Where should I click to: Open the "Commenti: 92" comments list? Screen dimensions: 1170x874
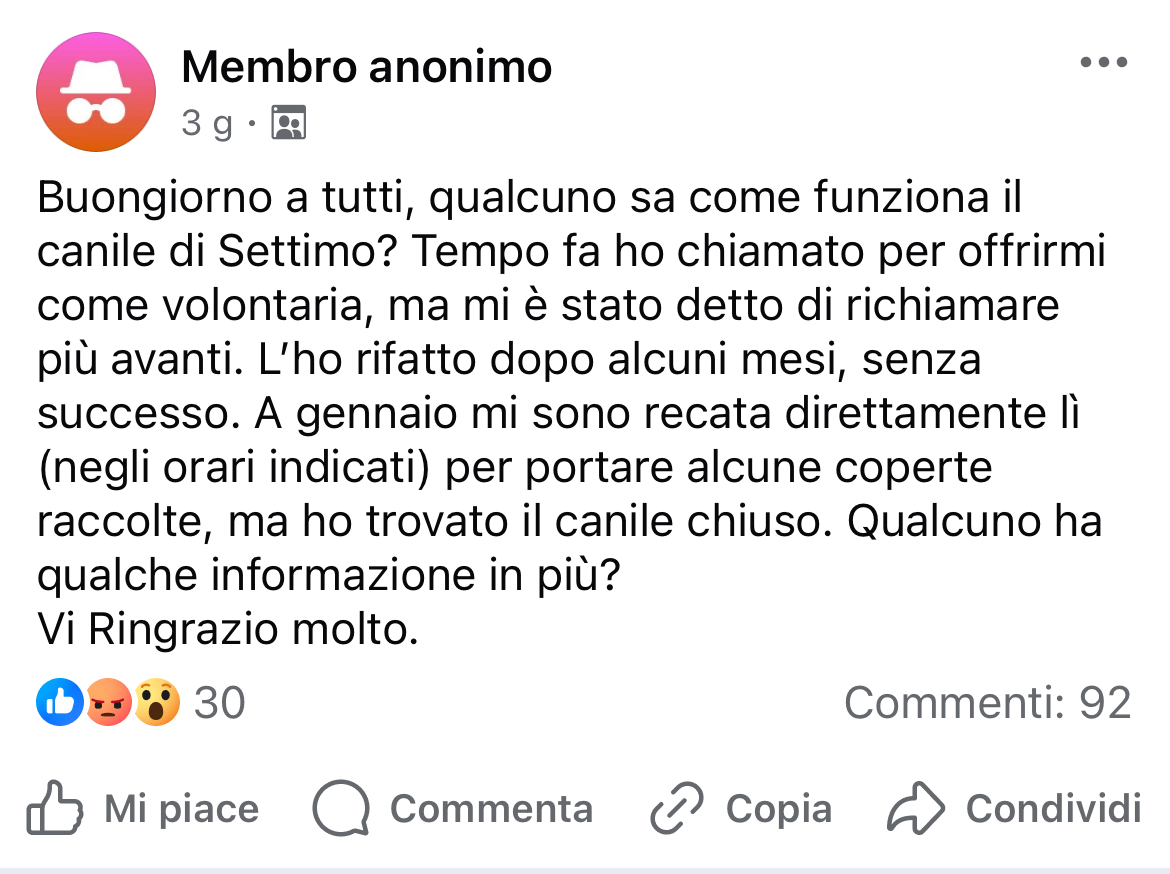tap(987, 703)
